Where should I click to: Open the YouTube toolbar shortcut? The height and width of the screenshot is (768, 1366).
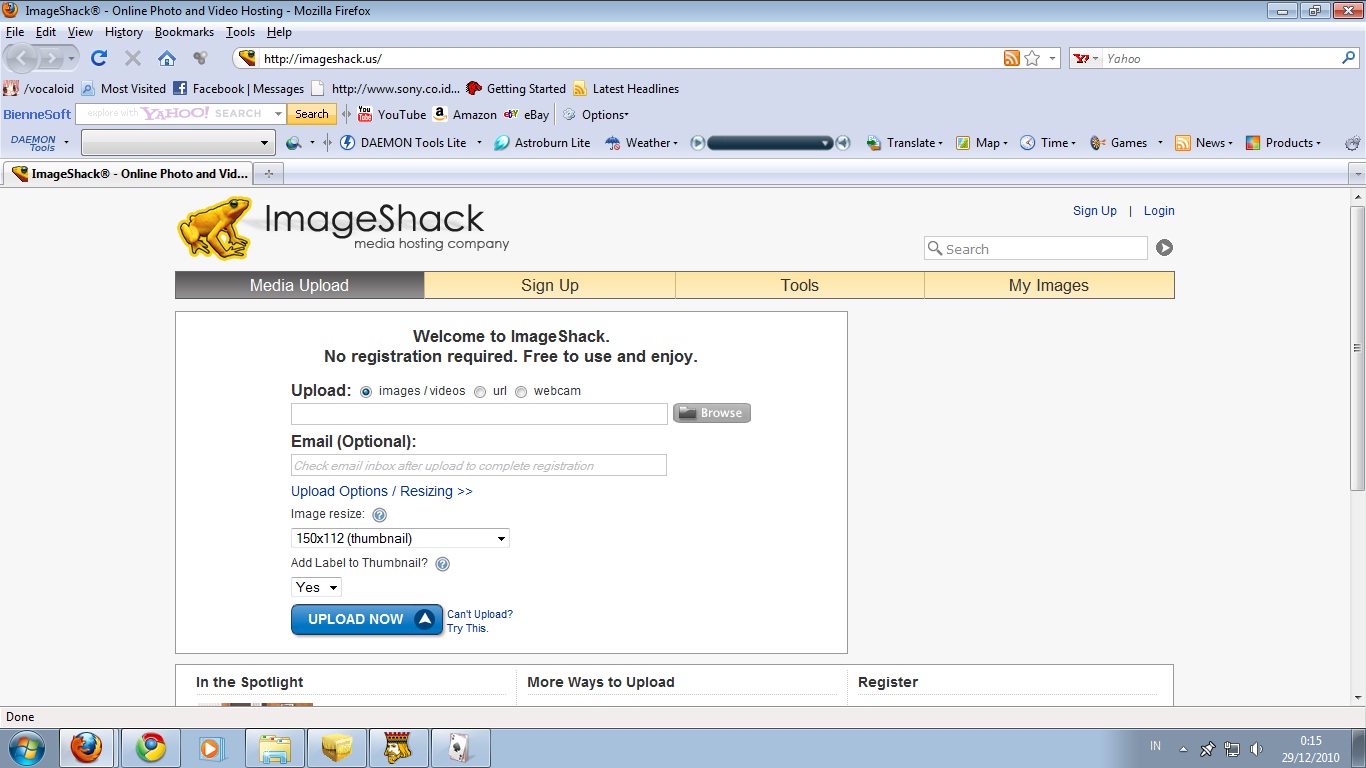tap(392, 114)
